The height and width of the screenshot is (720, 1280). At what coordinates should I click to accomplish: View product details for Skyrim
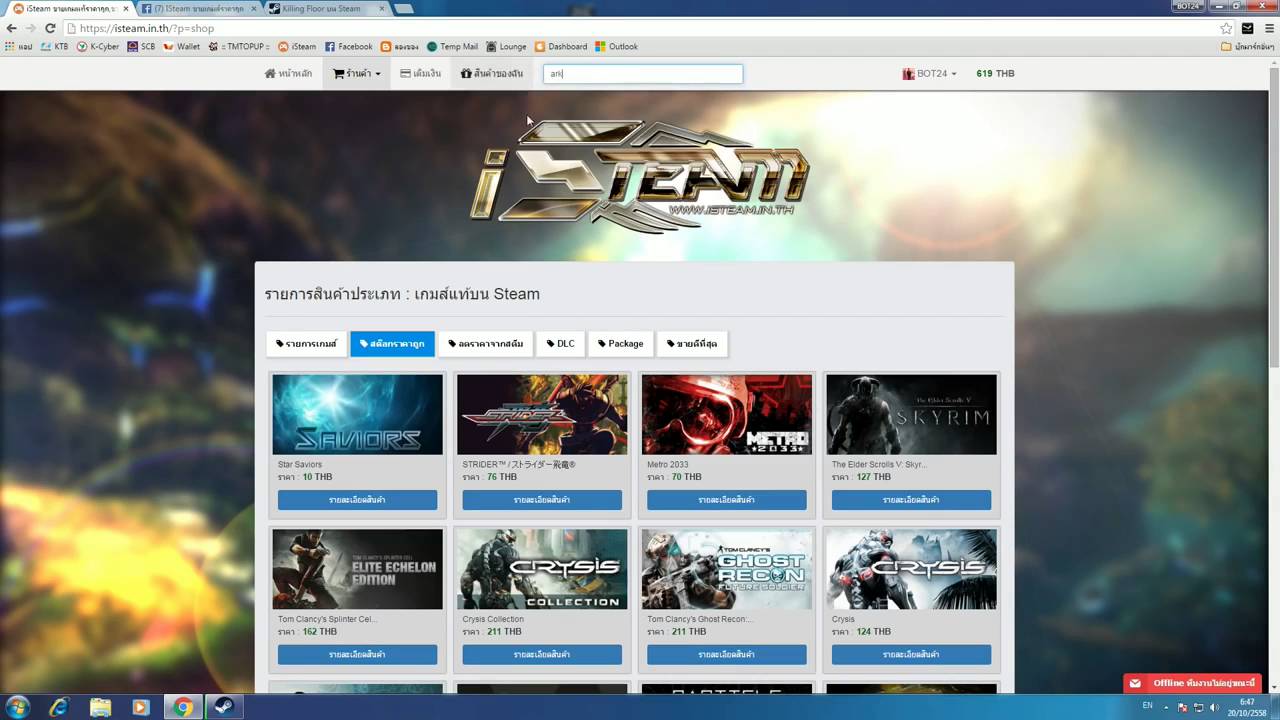(911, 500)
